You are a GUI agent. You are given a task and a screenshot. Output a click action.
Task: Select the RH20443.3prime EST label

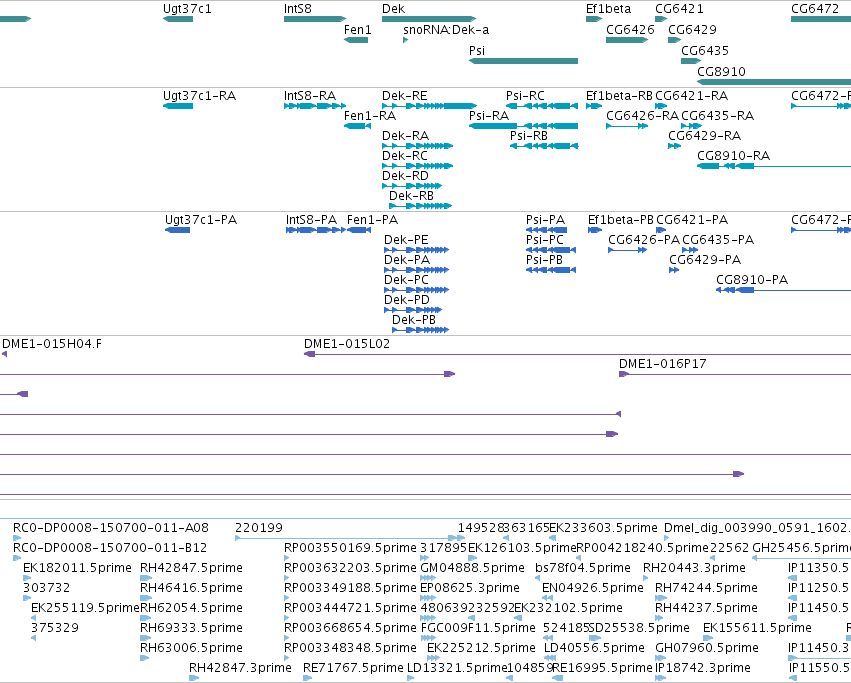[x=694, y=567]
